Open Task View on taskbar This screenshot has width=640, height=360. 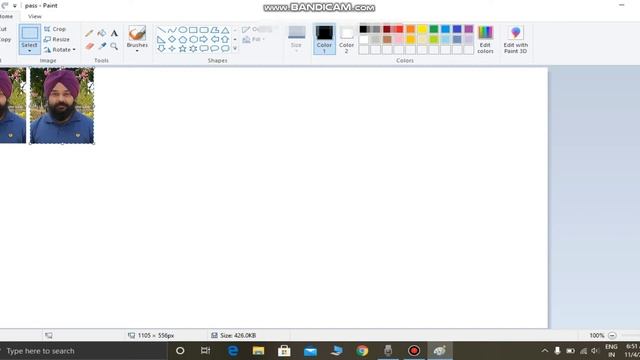(205, 351)
